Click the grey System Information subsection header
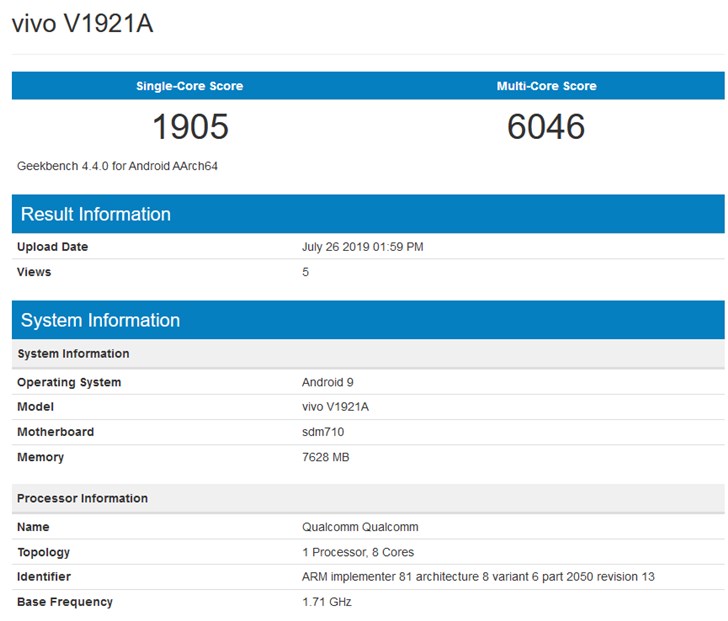 [x=73, y=354]
